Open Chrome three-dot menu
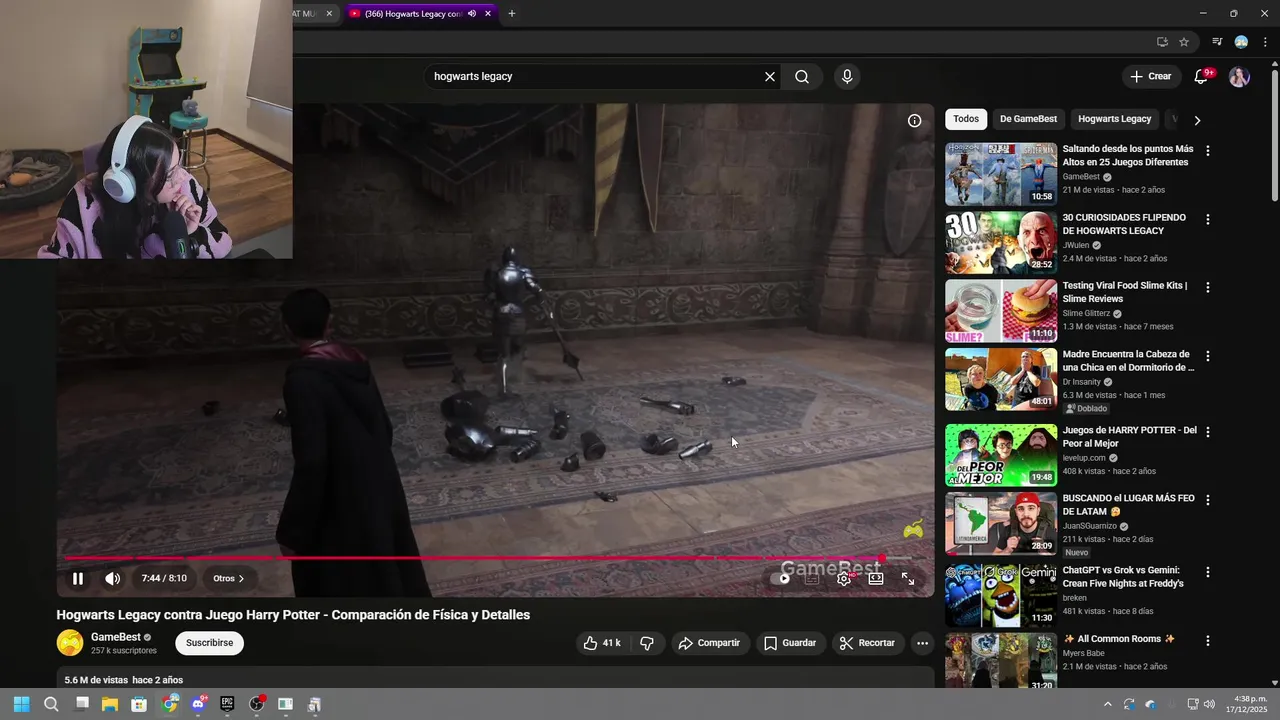This screenshot has height=720, width=1280. click(x=1266, y=42)
